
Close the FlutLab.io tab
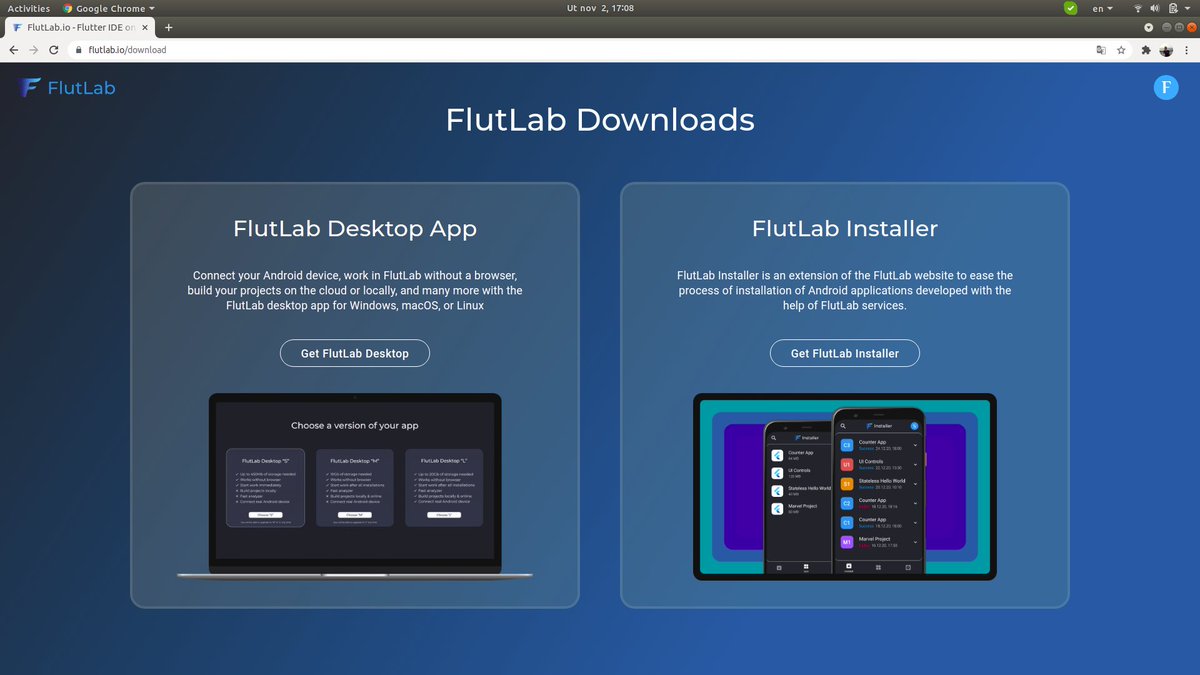pos(144,27)
